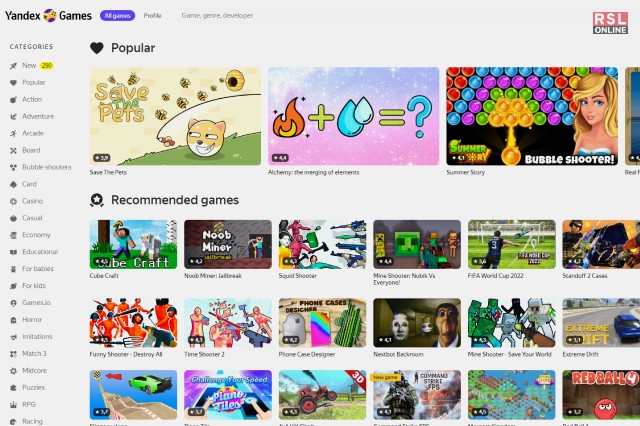This screenshot has height=426, width=640.
Task: Open the Adventure category
Action: pos(38,116)
